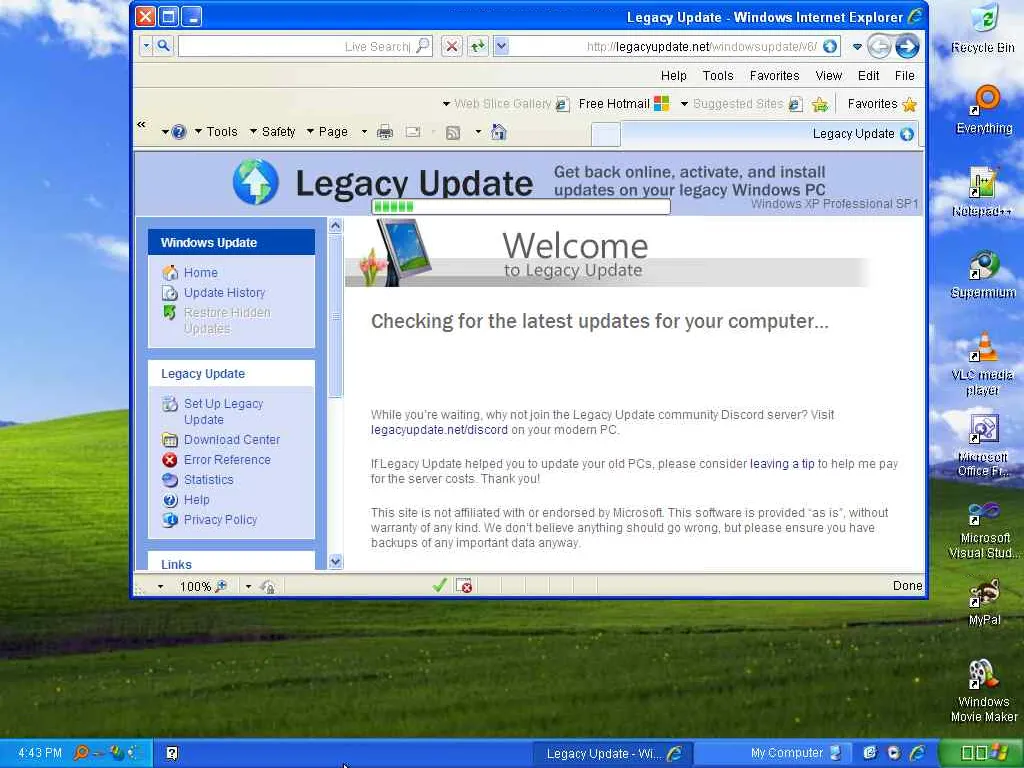Viewport: 1024px width, 768px height.
Task: Expand the command bar overflow chevron
Action: pyautogui.click(x=141, y=124)
